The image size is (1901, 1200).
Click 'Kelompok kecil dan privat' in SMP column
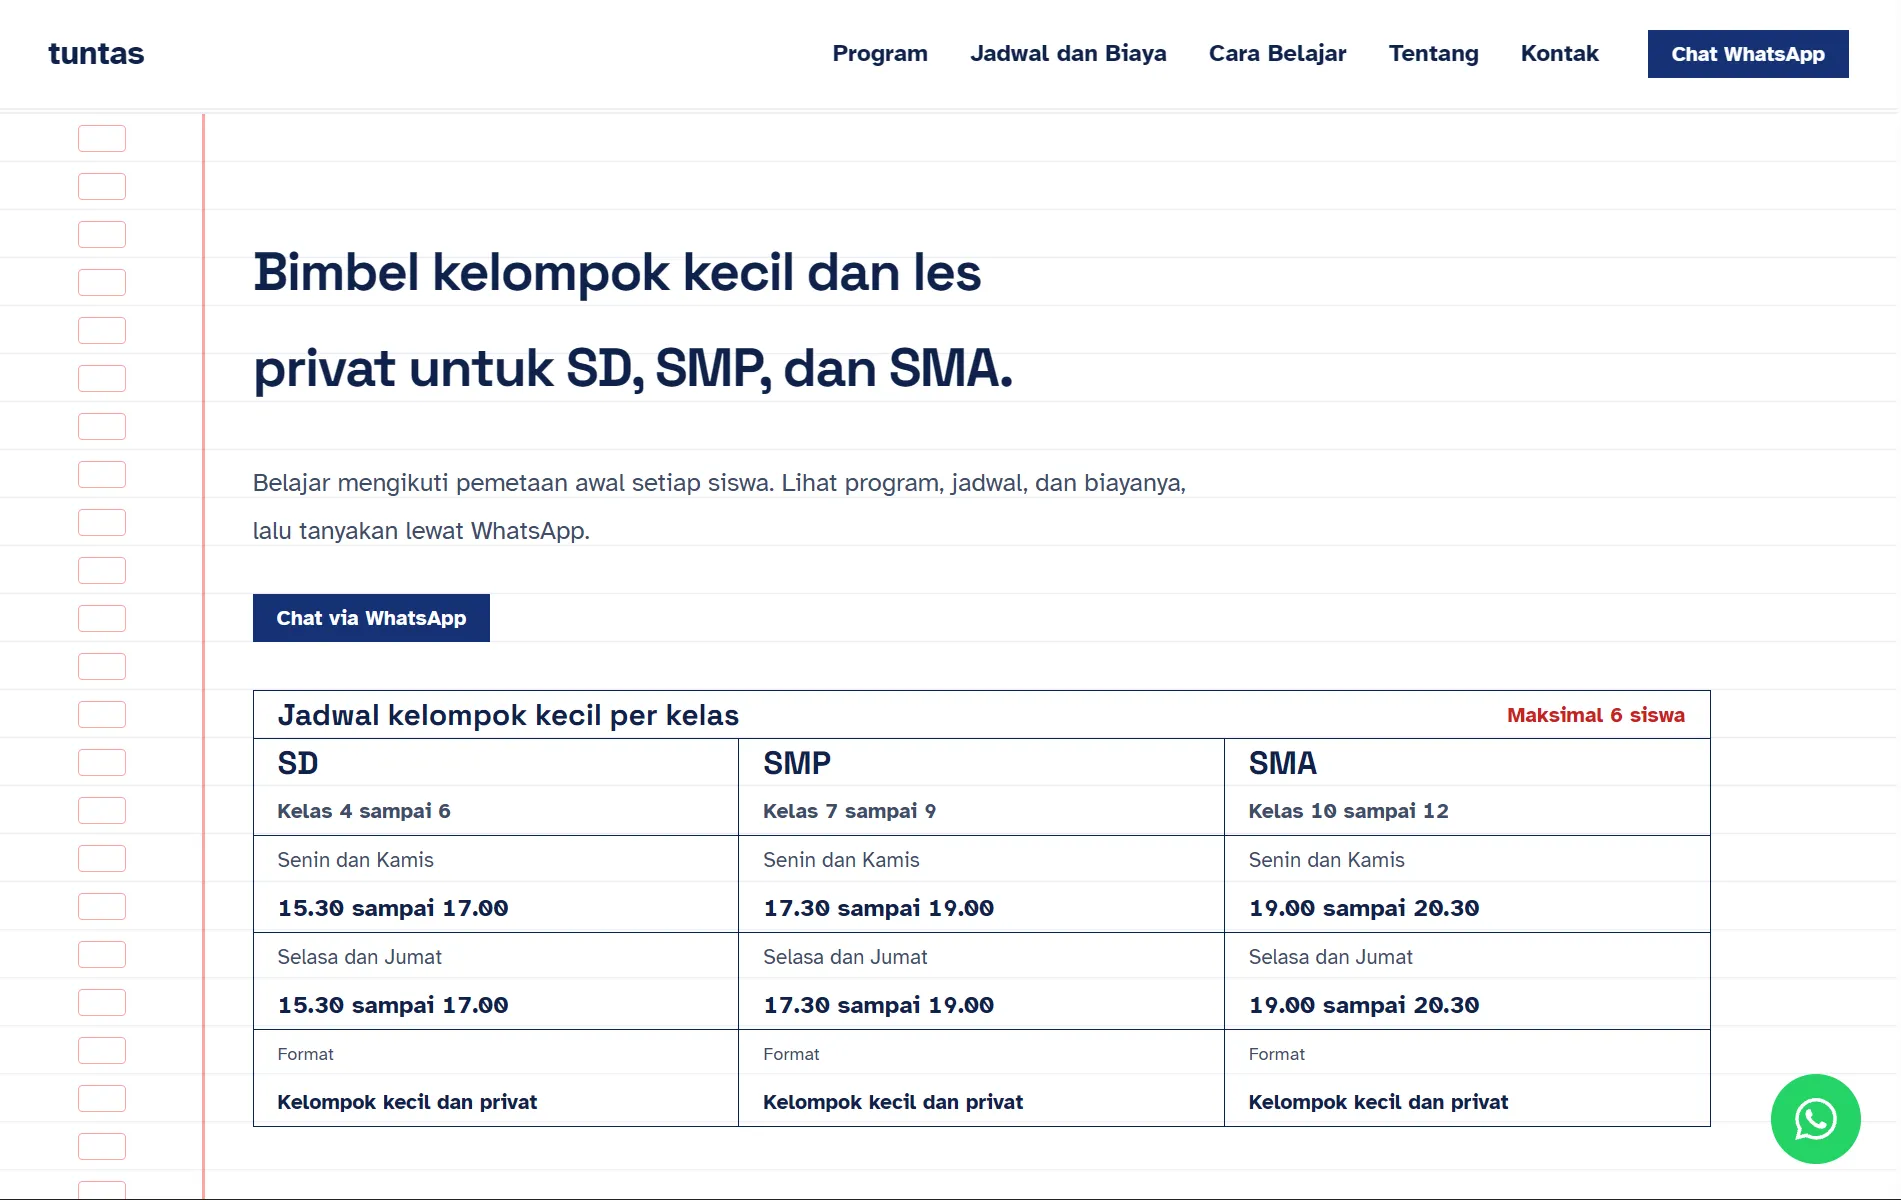(893, 1102)
